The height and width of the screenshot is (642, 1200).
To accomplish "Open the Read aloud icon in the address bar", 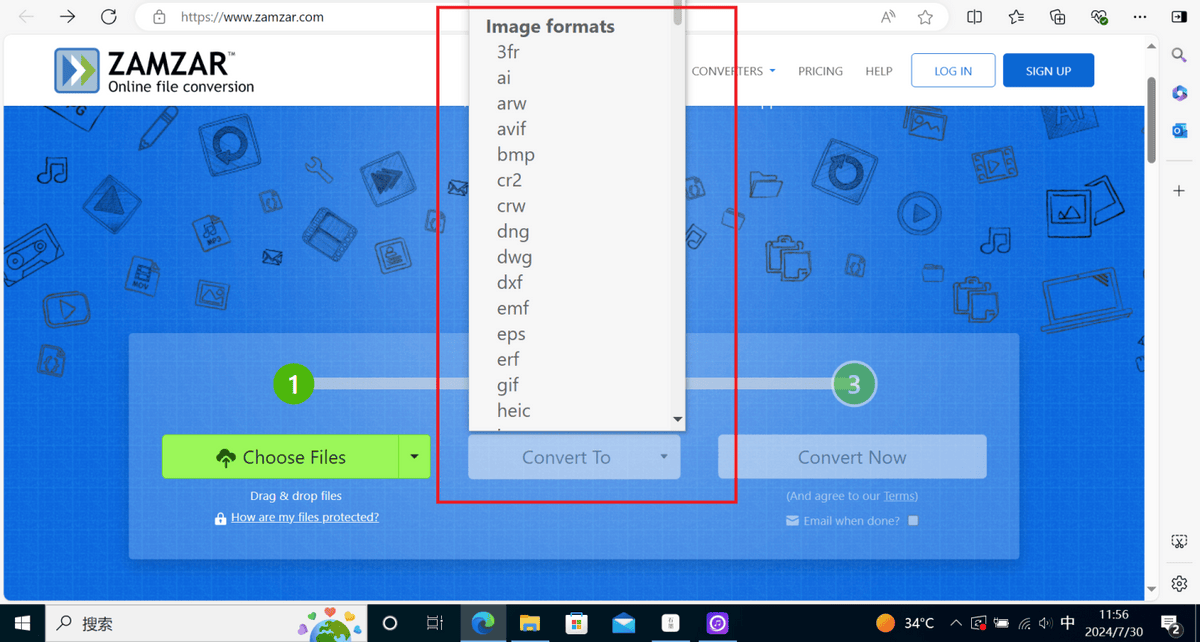I will [x=888, y=17].
